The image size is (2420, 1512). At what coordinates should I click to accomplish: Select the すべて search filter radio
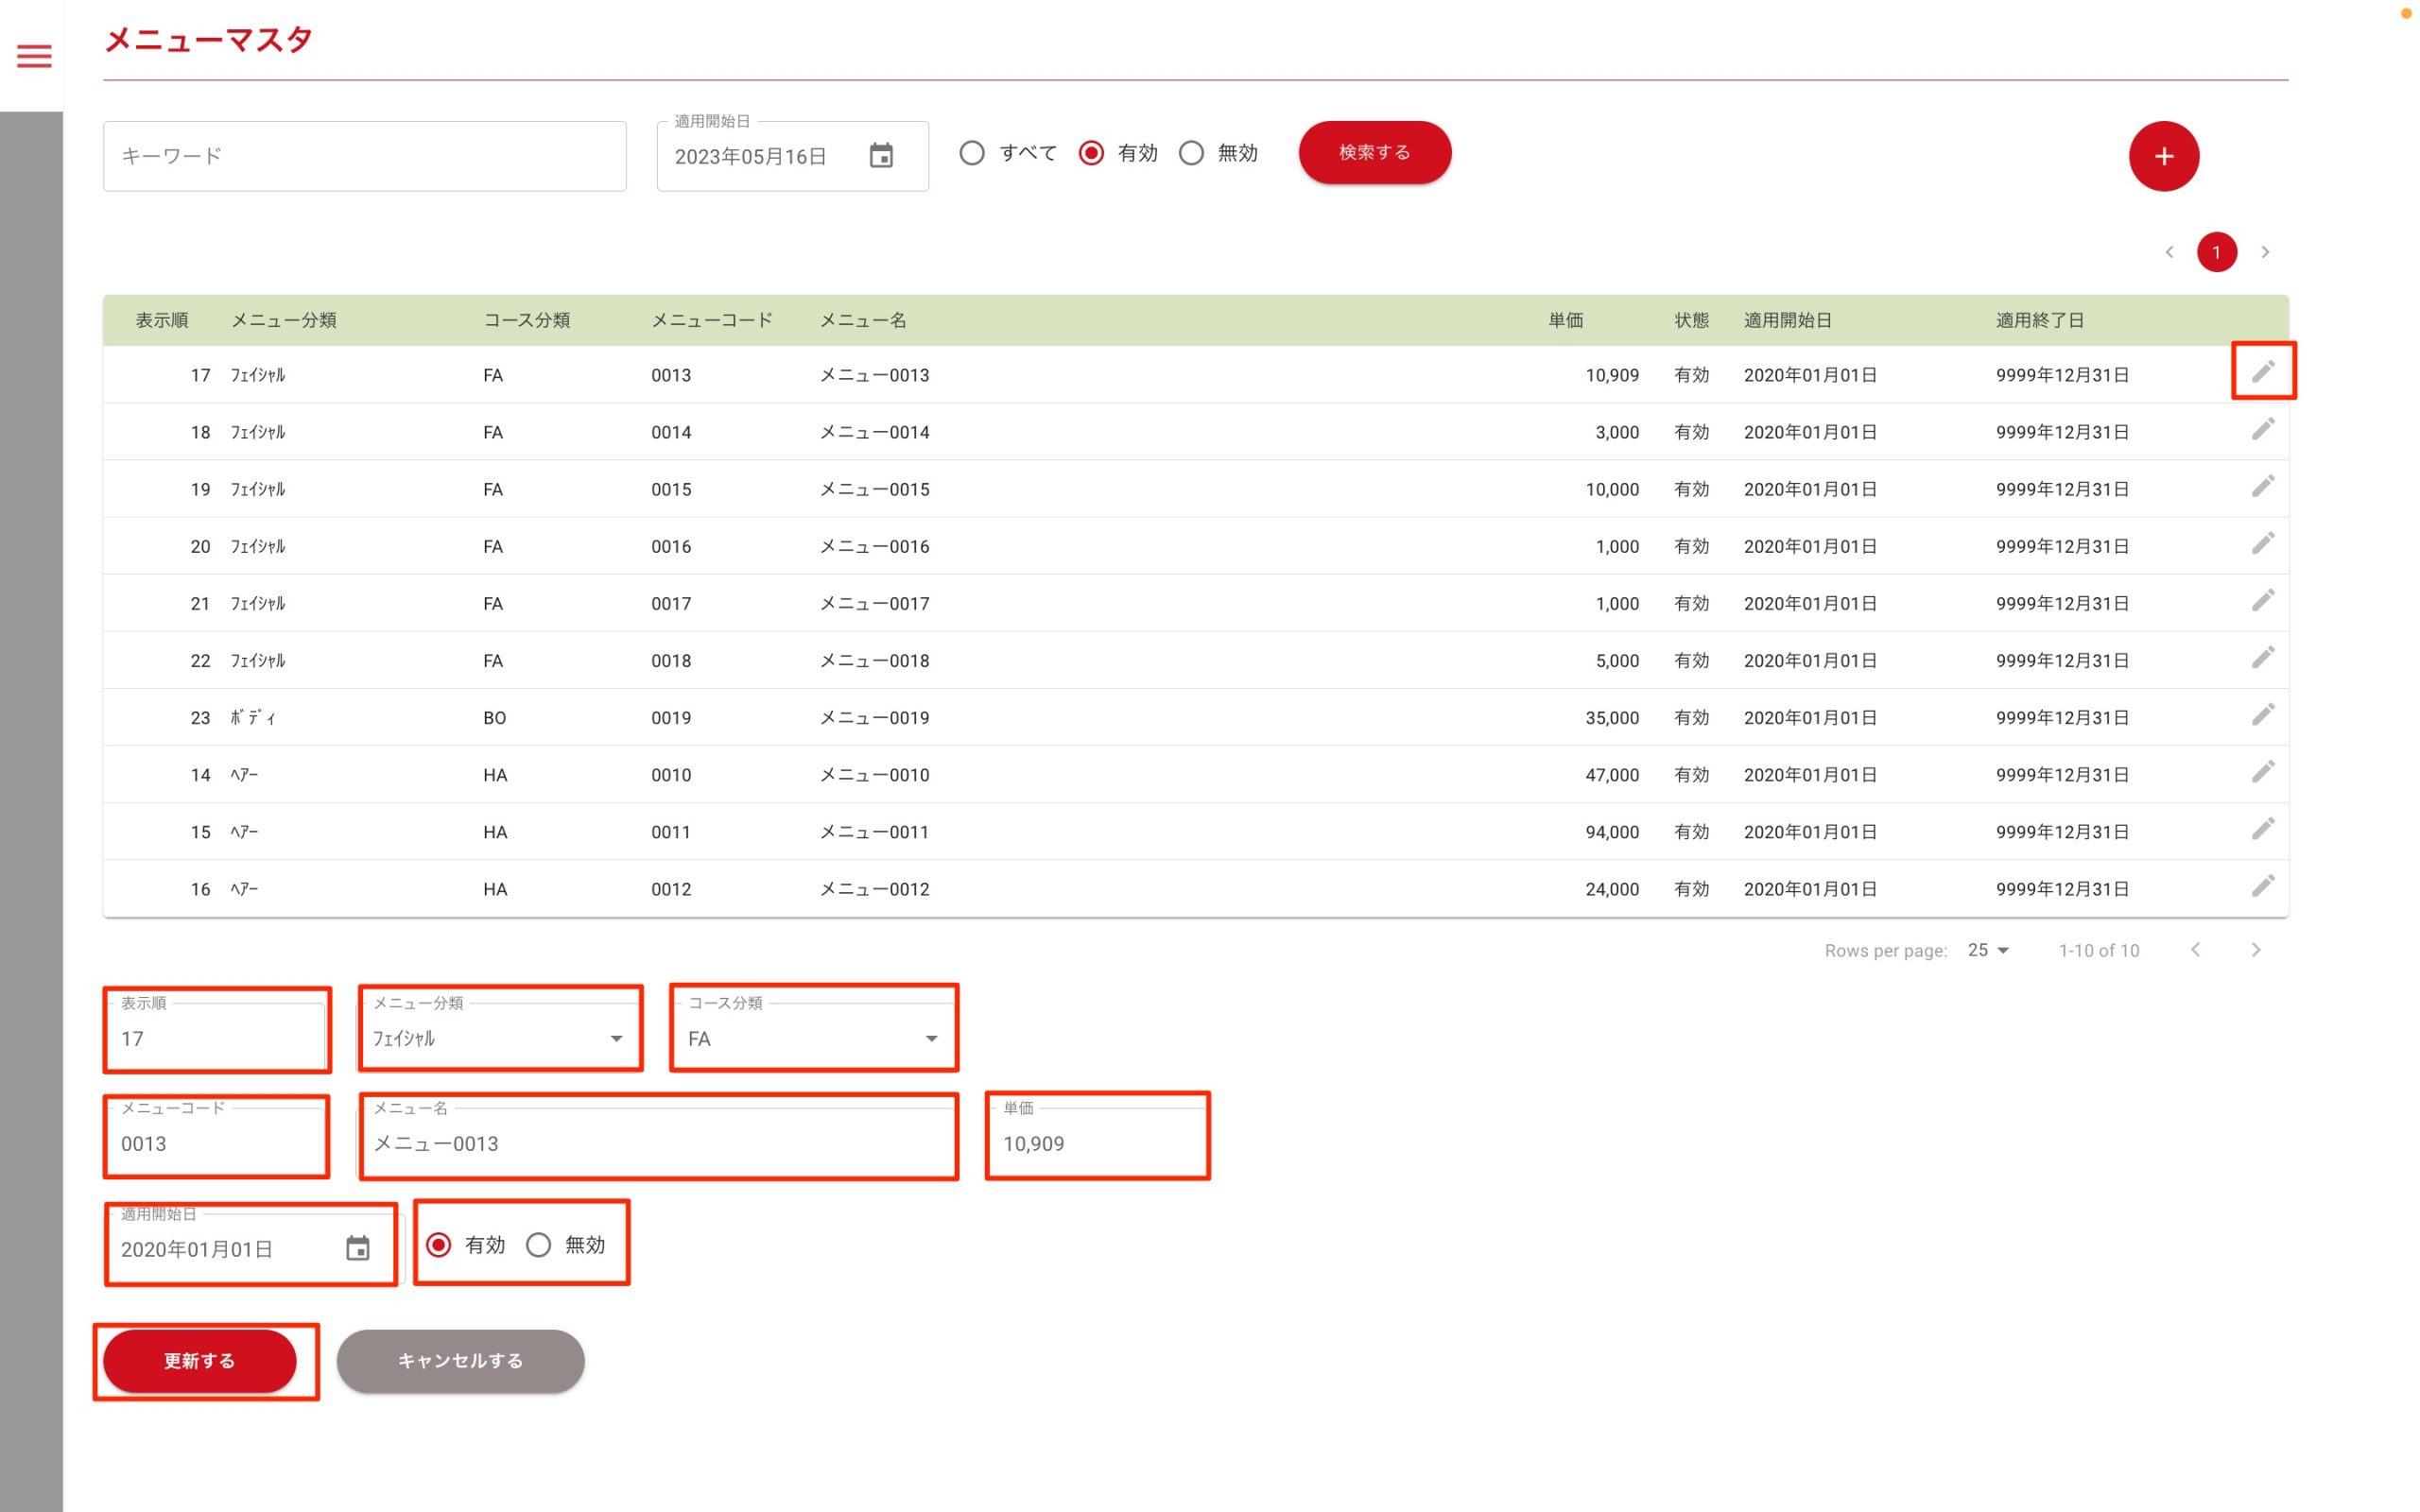[x=972, y=153]
